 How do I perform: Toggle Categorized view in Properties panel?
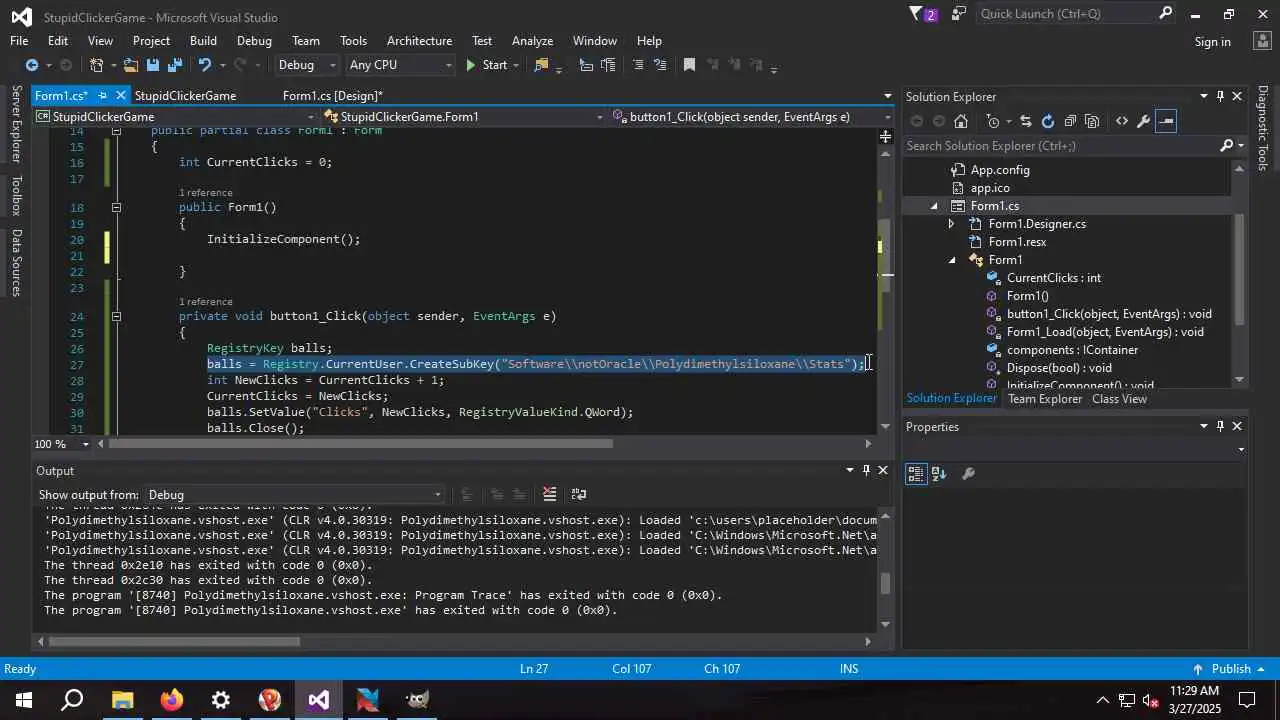[x=916, y=474]
